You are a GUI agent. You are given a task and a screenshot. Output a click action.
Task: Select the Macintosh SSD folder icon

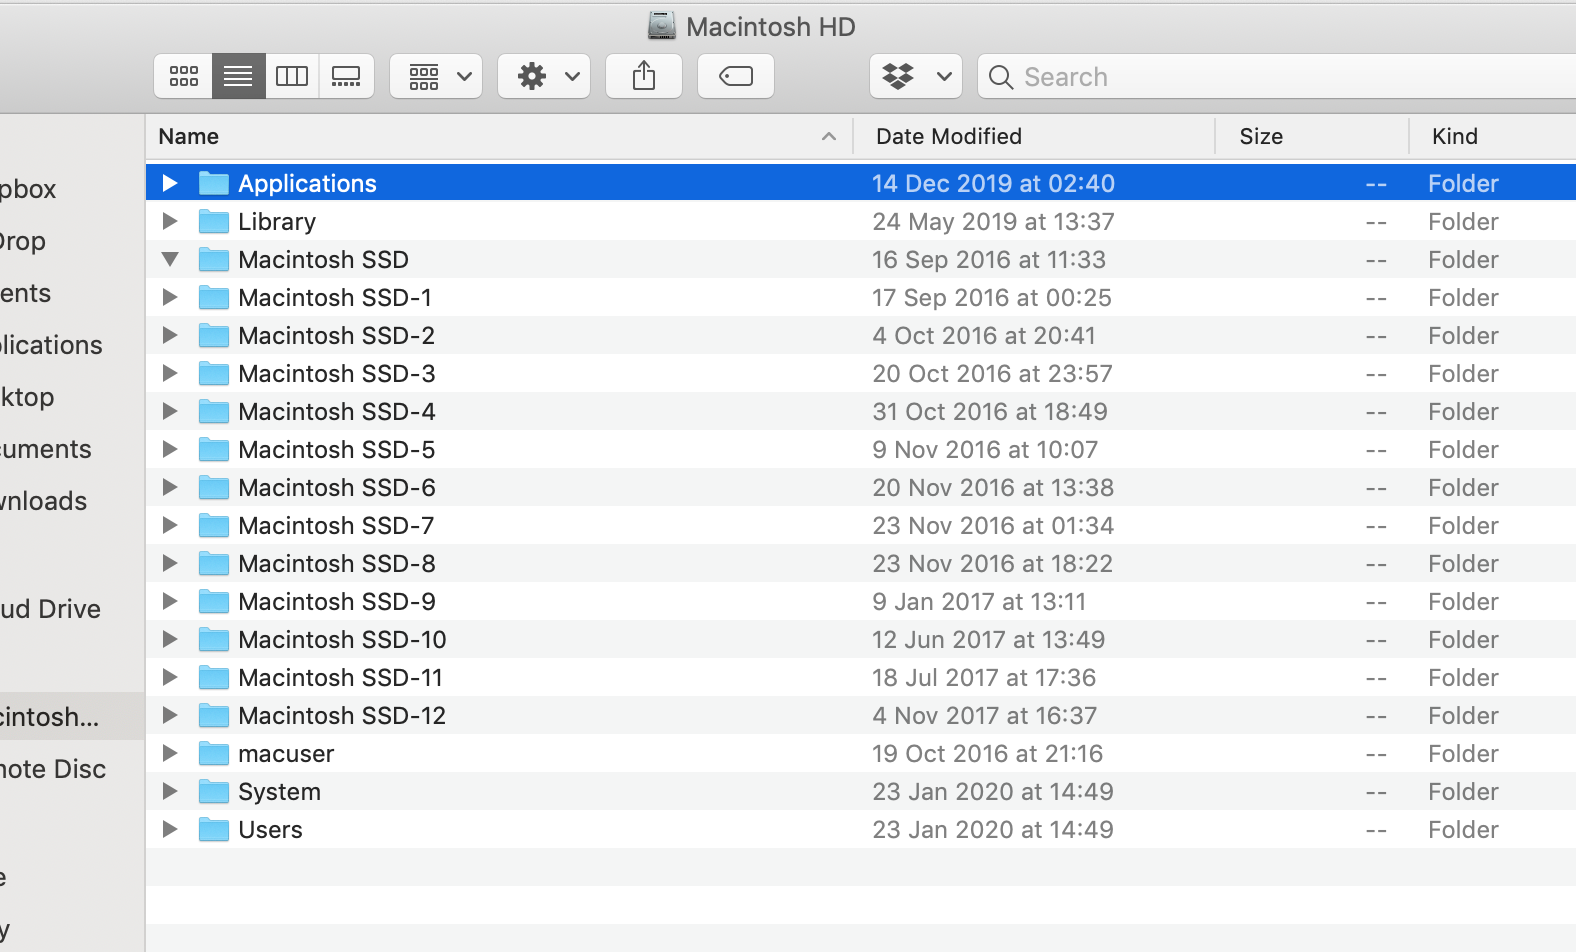(x=213, y=259)
